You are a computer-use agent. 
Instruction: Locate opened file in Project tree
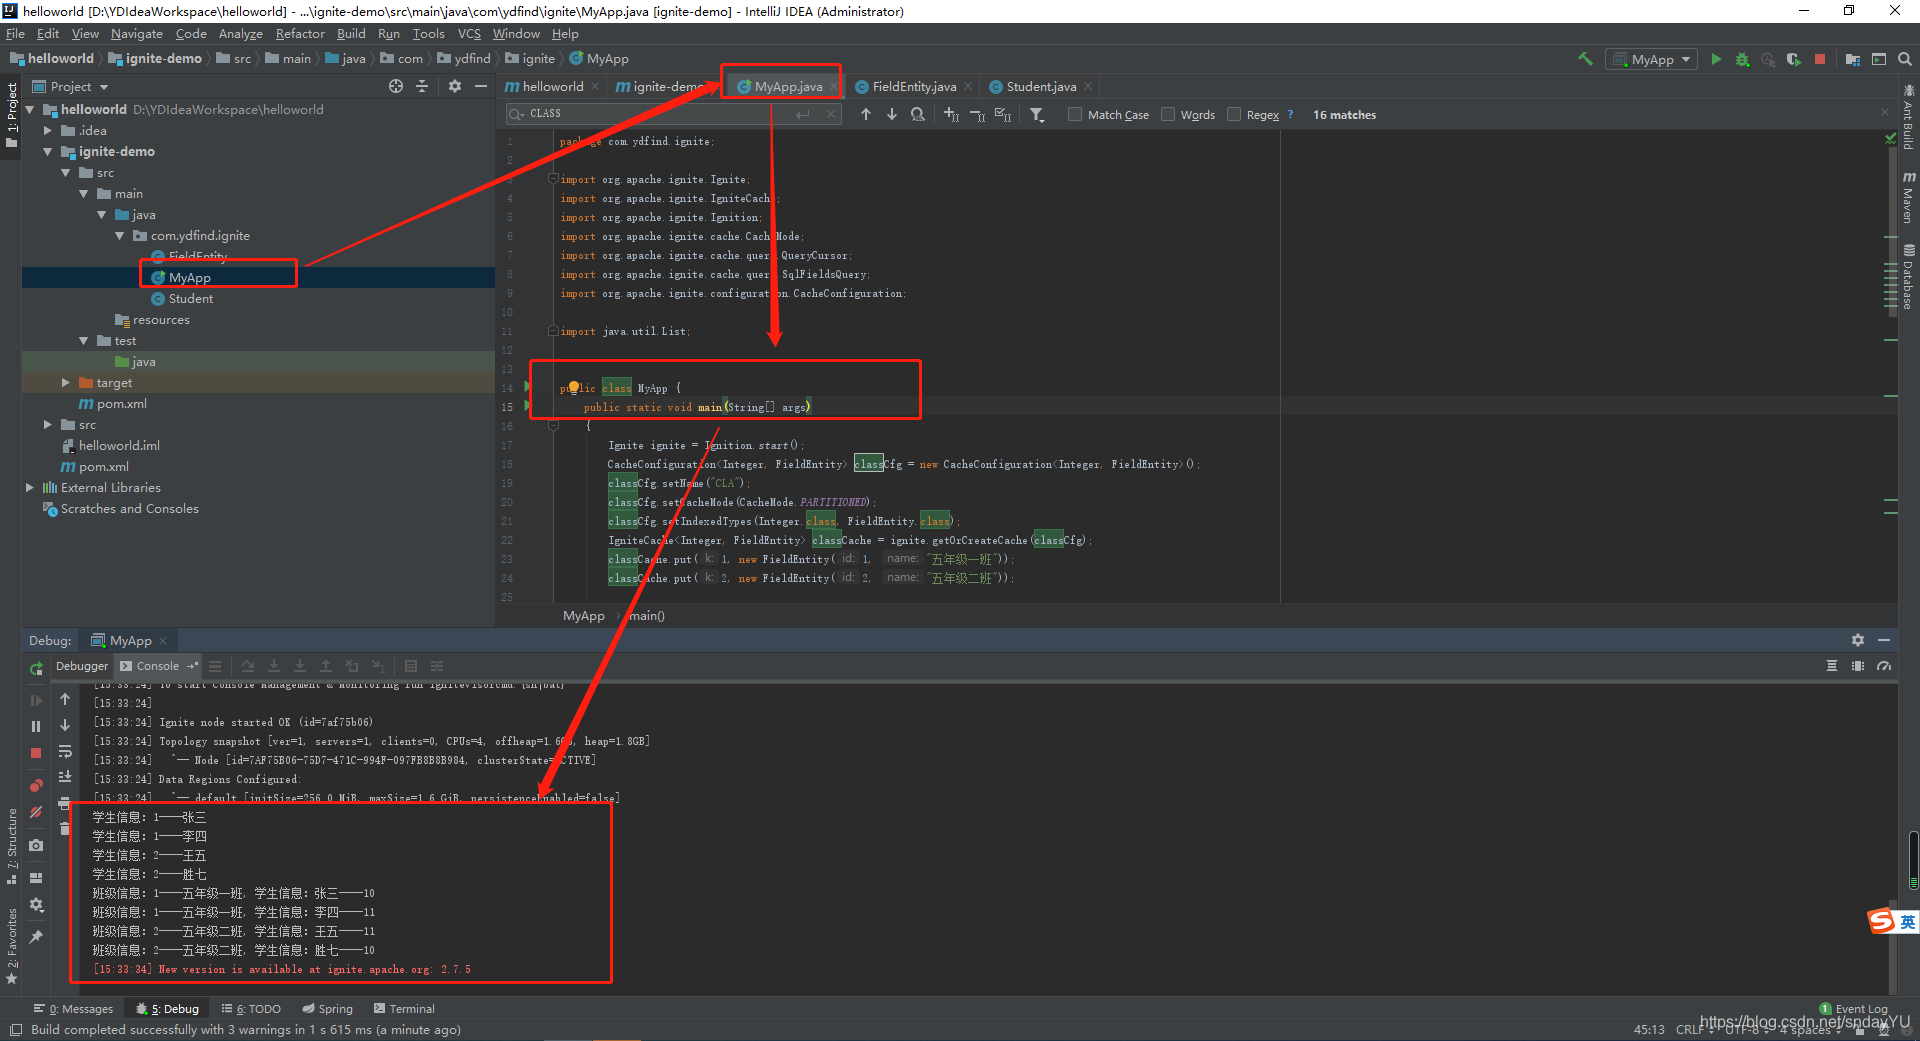coord(396,87)
